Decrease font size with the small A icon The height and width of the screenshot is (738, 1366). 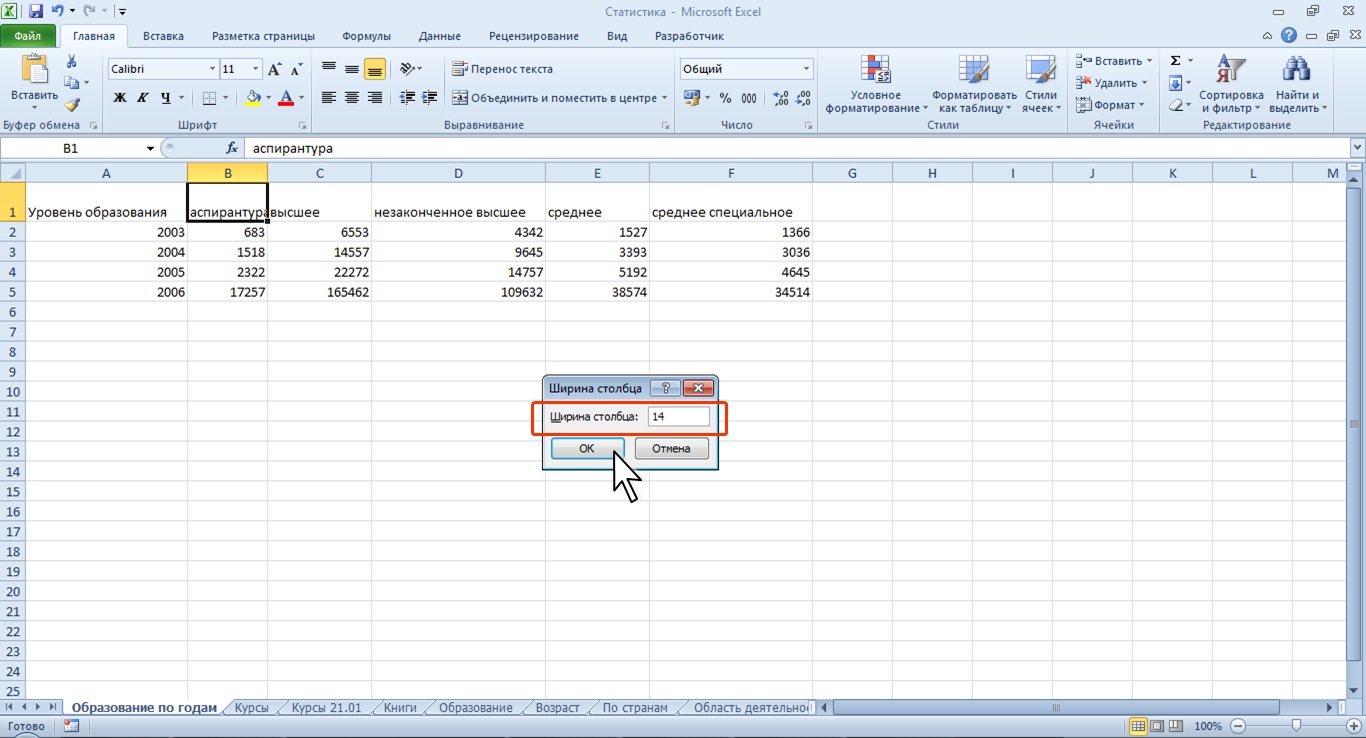[294, 70]
